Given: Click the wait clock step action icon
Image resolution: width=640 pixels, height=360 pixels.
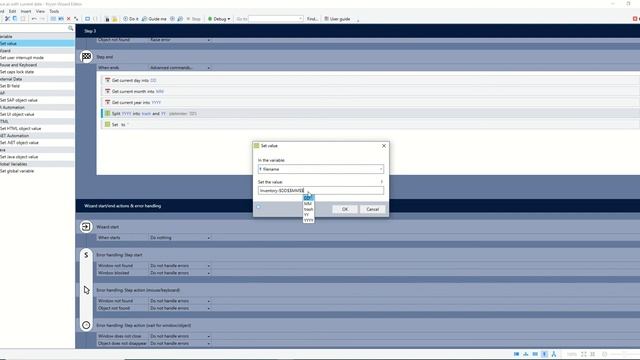Looking at the screenshot, I should click(86, 325).
